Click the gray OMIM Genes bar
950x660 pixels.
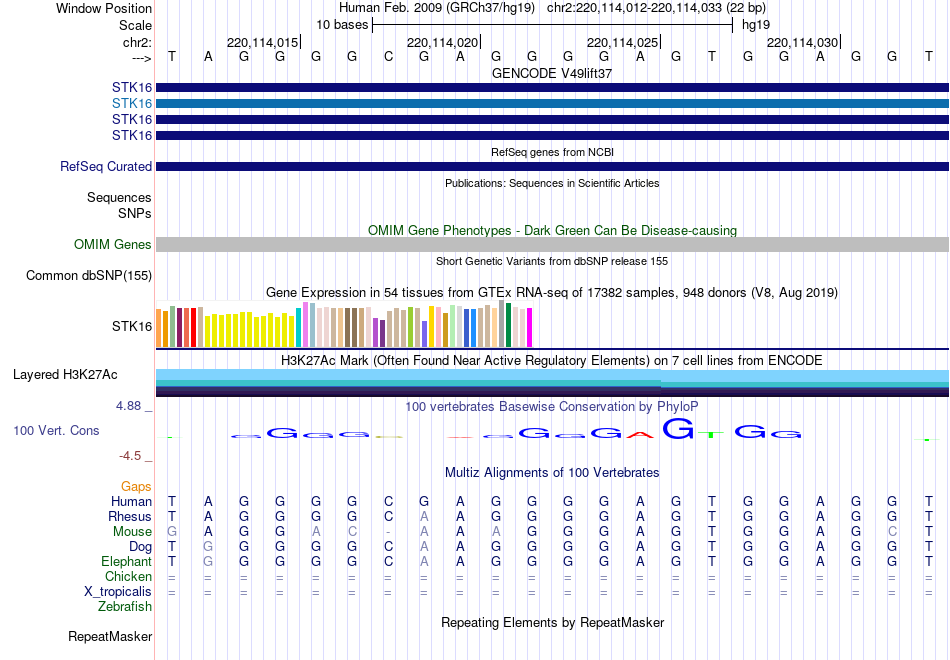click(553, 244)
